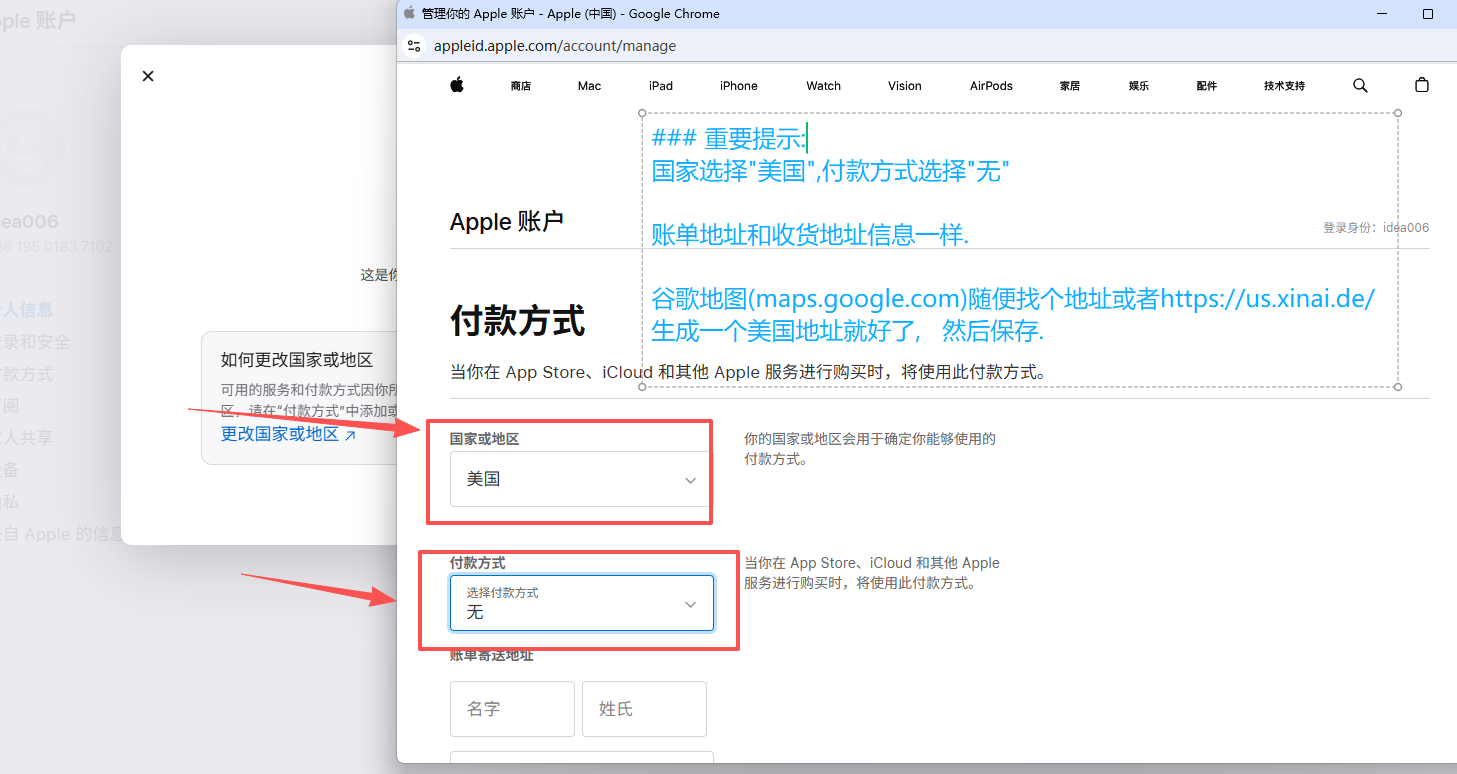
Task: Click the Apple logo in navigation bar
Action: [456, 85]
